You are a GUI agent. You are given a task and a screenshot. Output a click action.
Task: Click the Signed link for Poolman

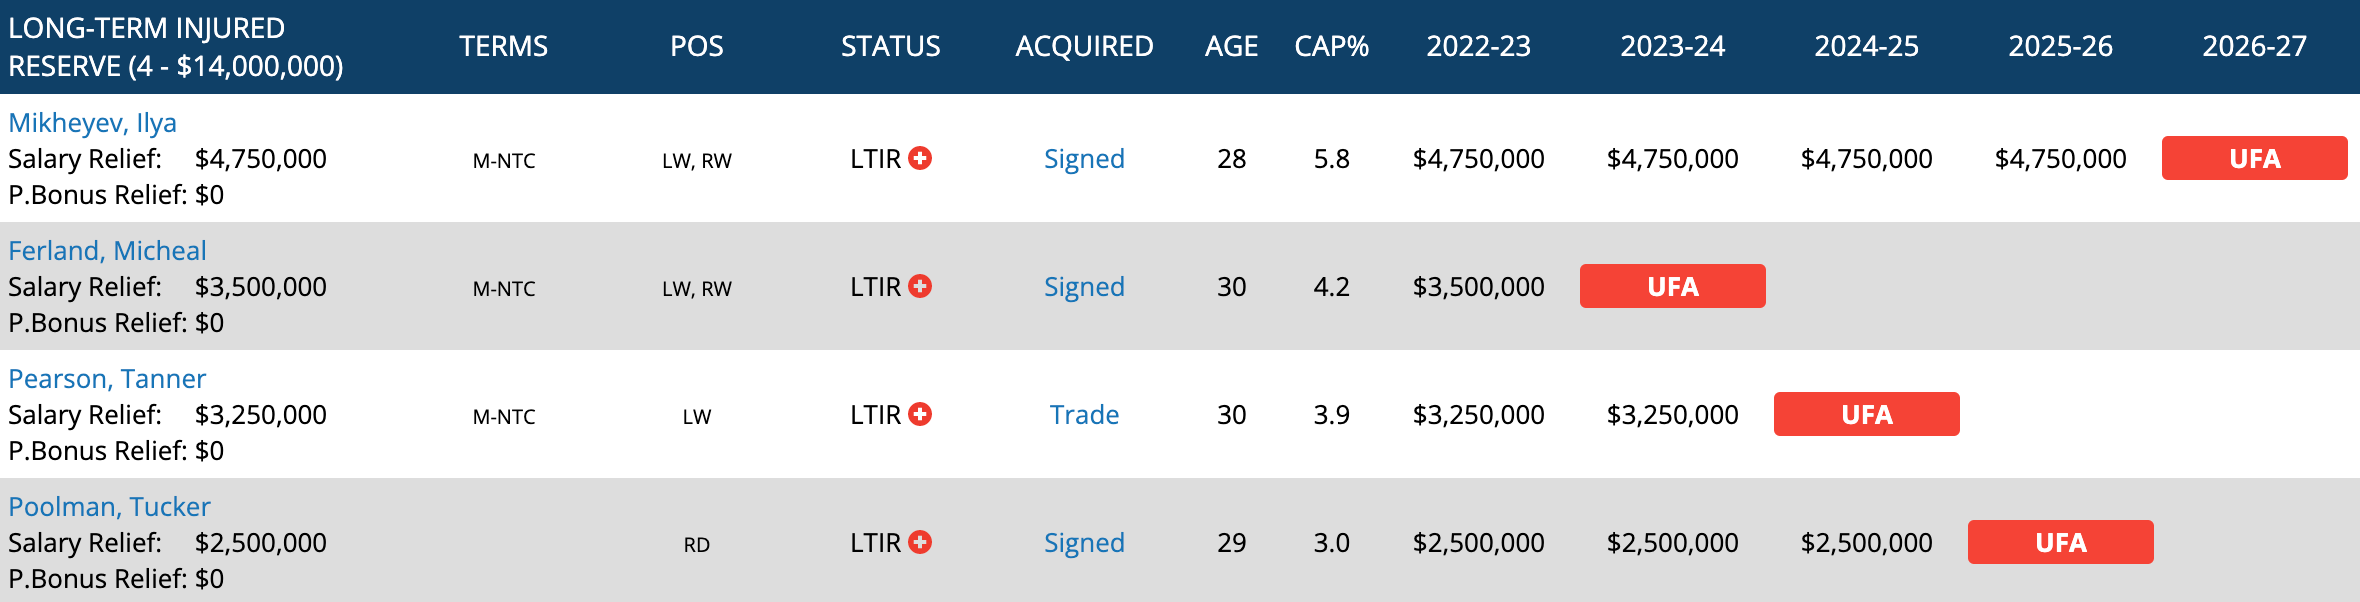click(1084, 542)
